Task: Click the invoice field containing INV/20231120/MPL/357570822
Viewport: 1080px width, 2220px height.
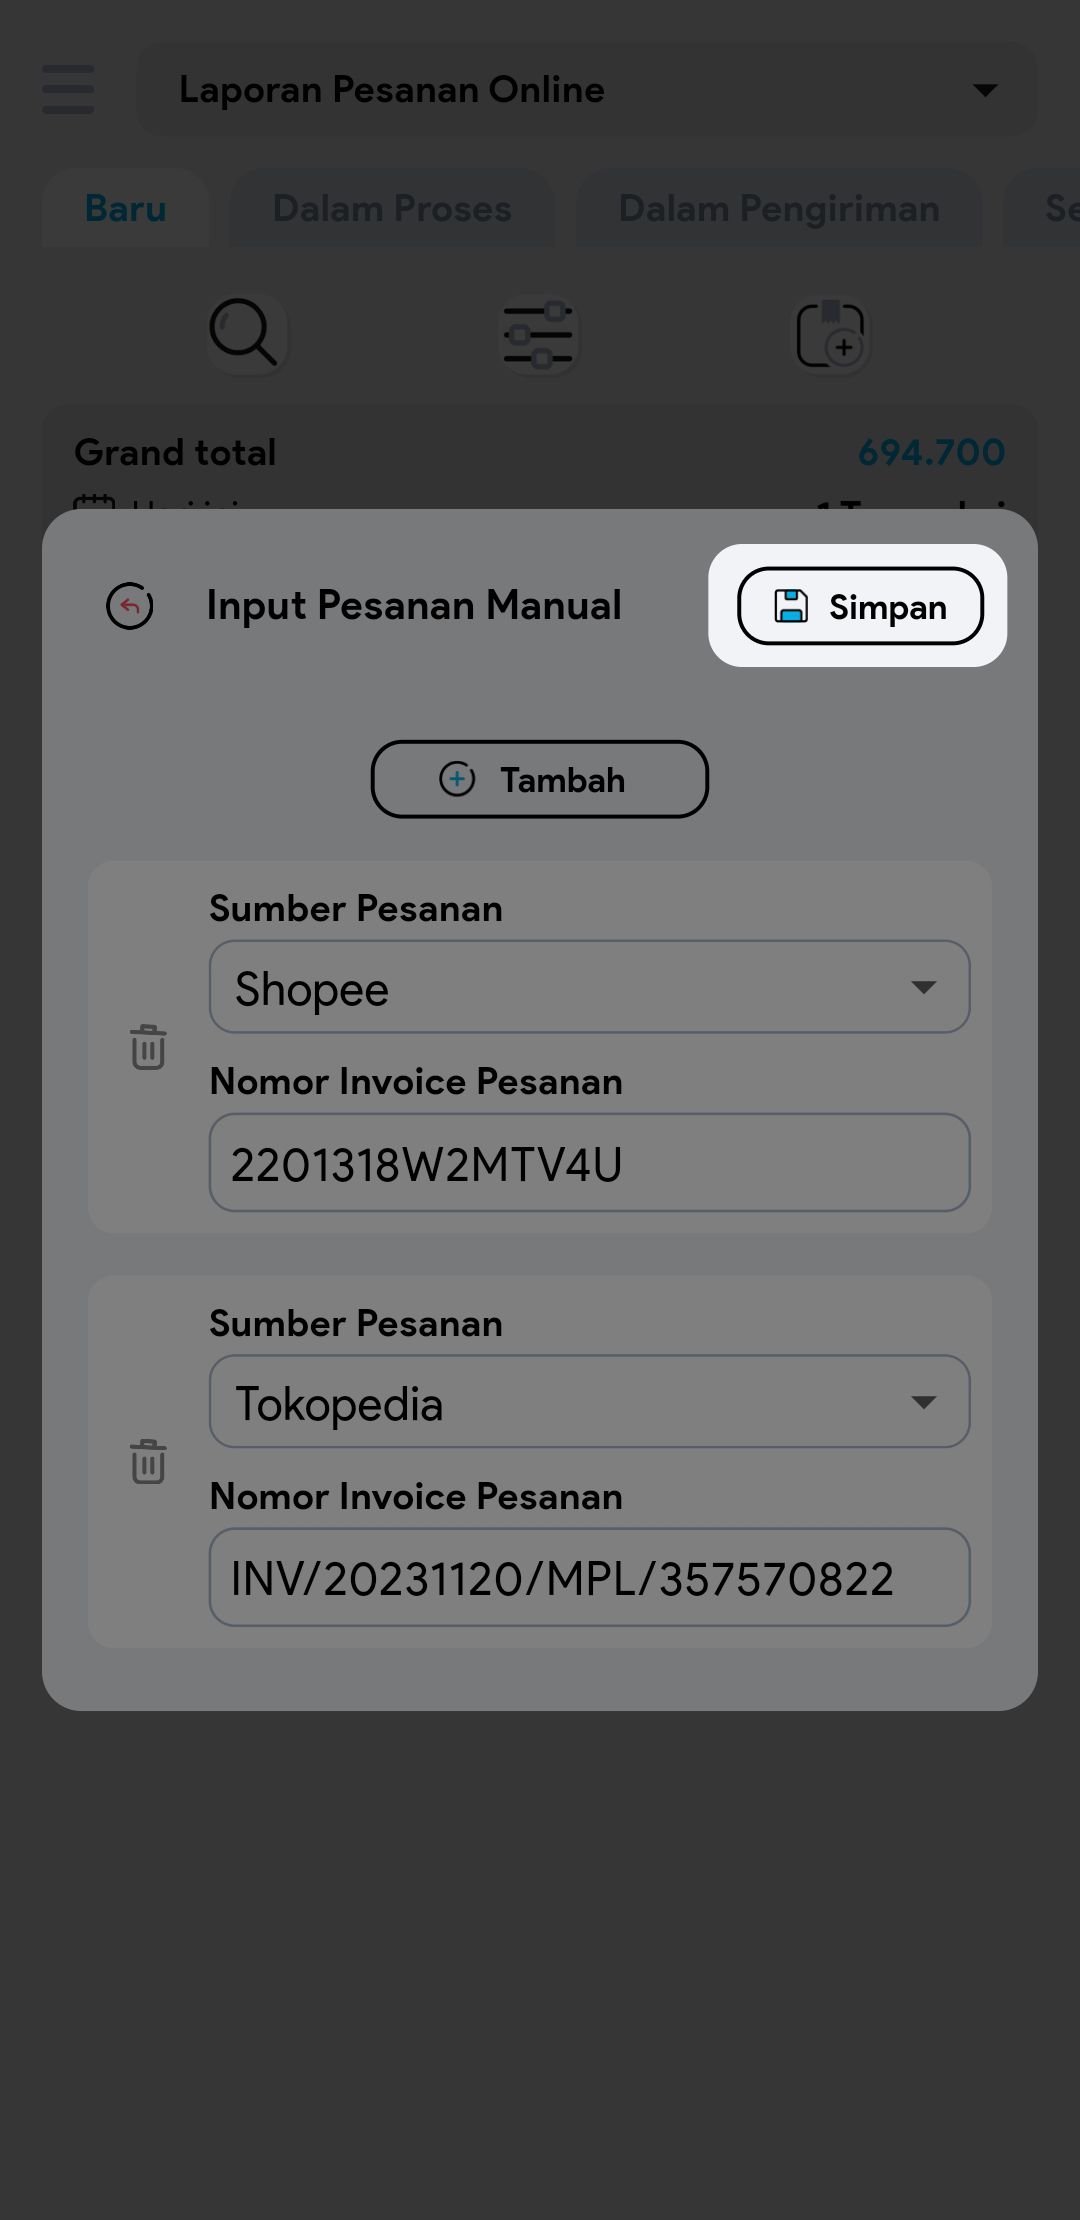Action: (589, 1578)
